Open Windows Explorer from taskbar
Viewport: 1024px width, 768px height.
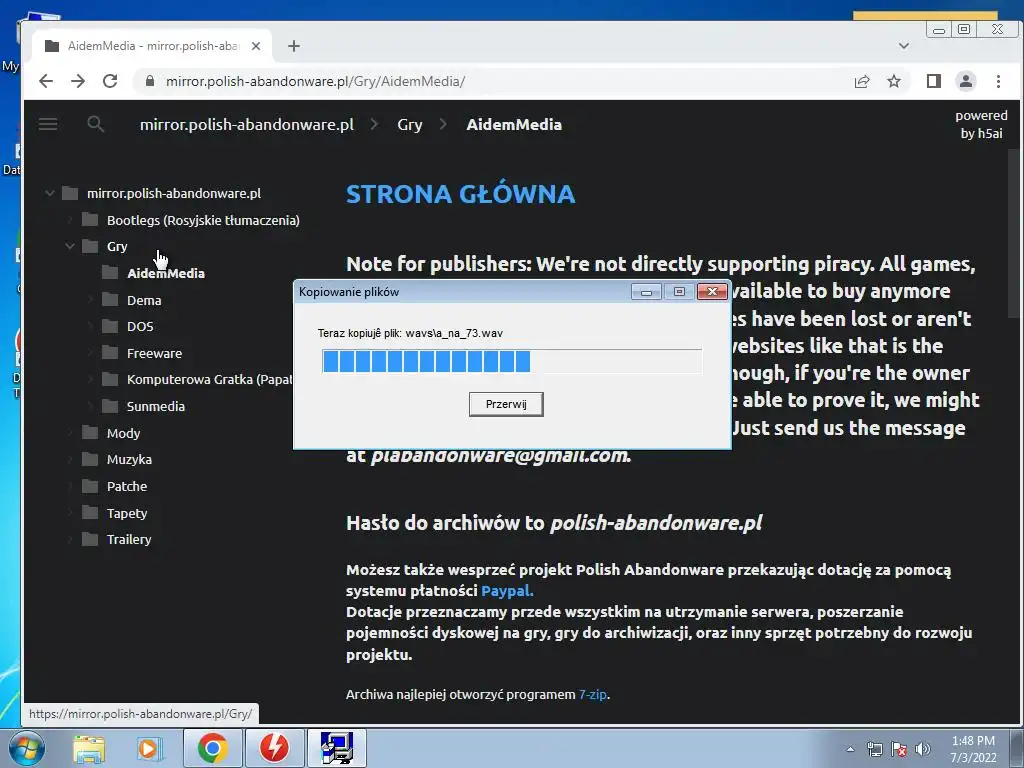pyautogui.click(x=89, y=748)
